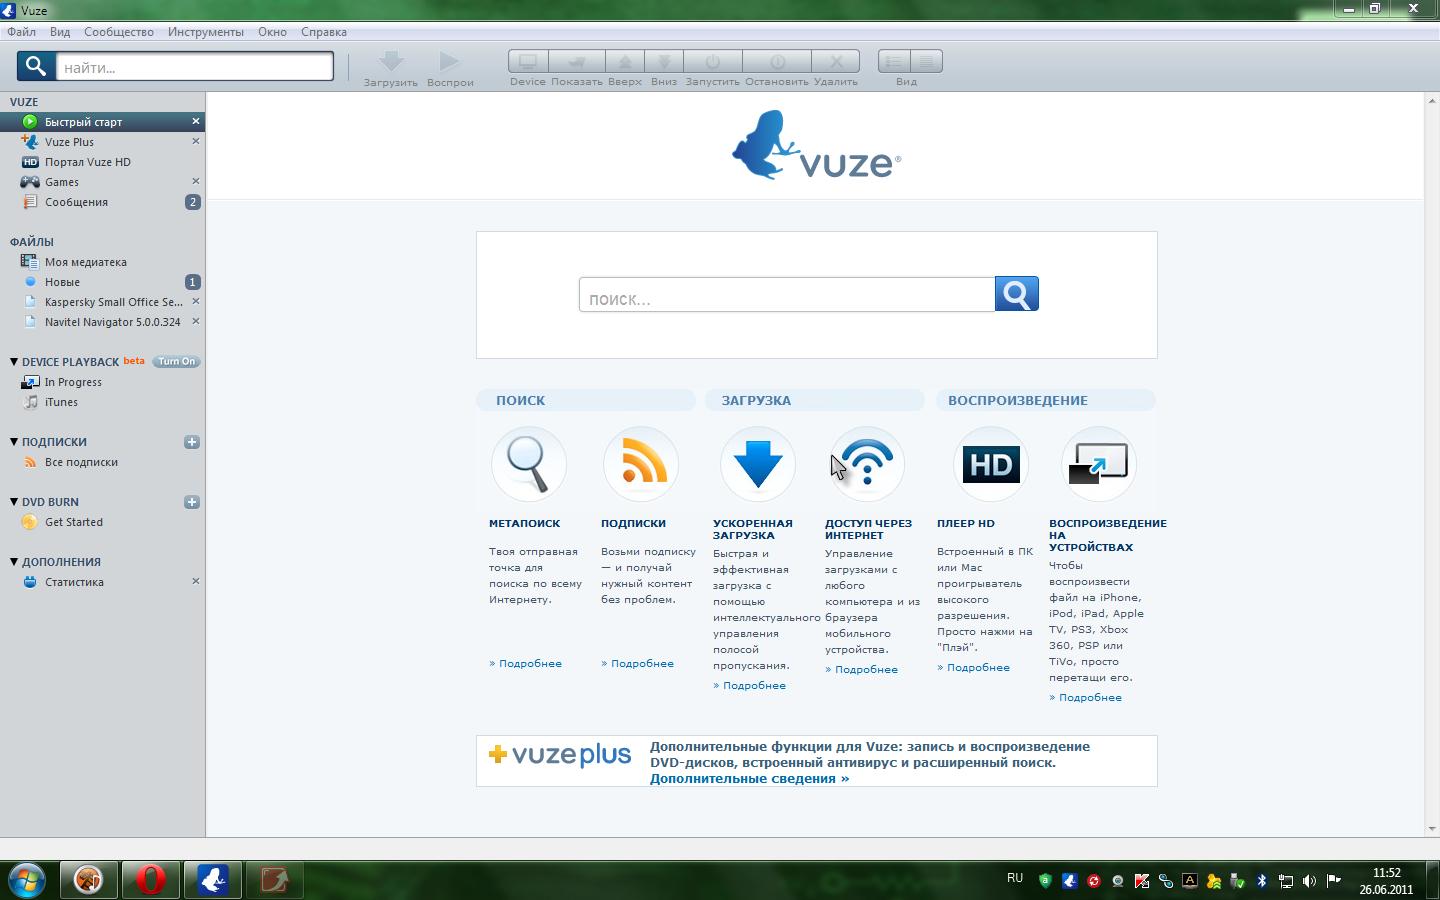Select the Kaspersky Small Office torrent entry
This screenshot has width=1440, height=900.
coord(114,302)
